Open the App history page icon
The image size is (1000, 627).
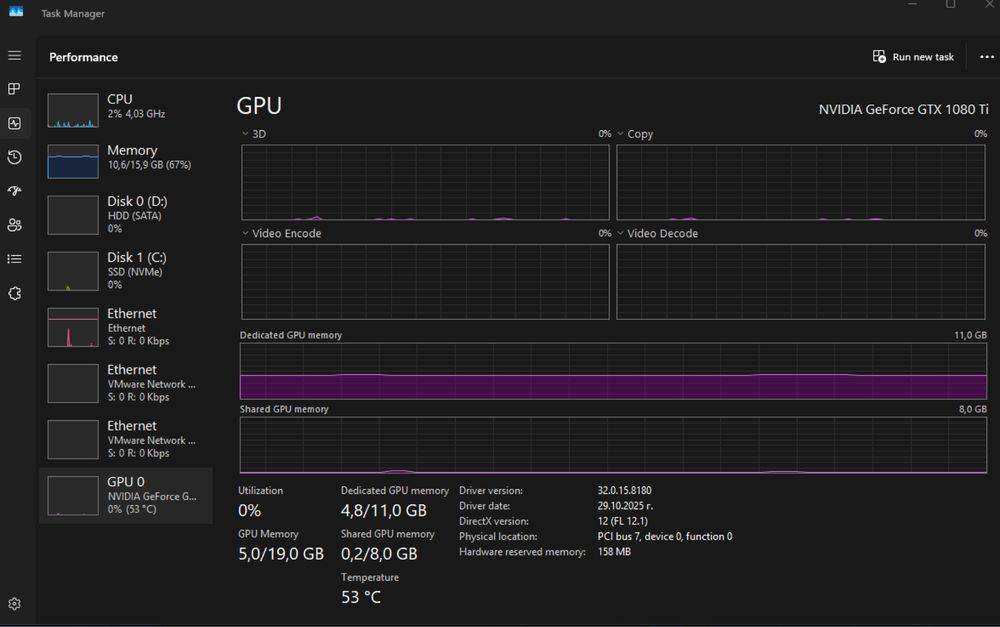pyautogui.click(x=14, y=157)
